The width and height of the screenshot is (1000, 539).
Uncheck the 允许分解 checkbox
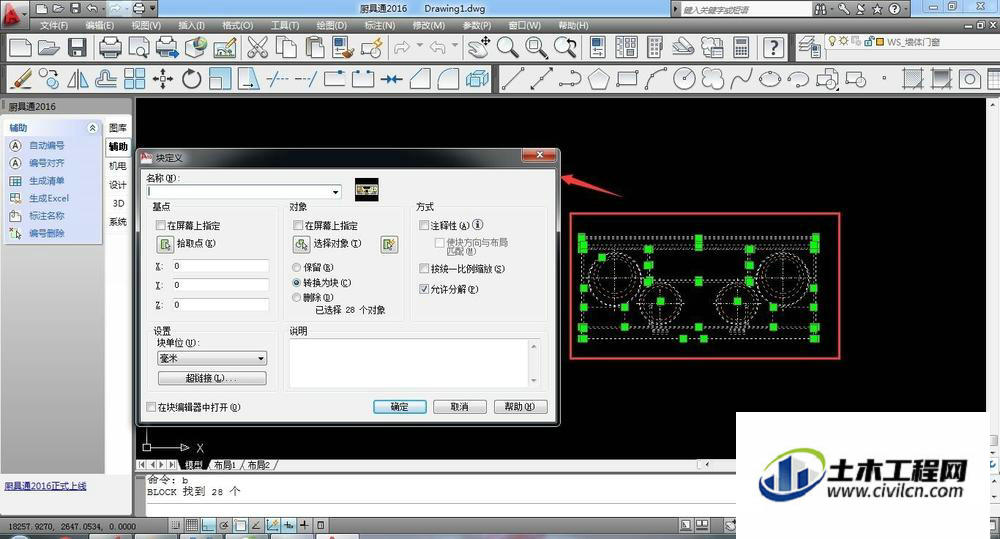click(424, 289)
